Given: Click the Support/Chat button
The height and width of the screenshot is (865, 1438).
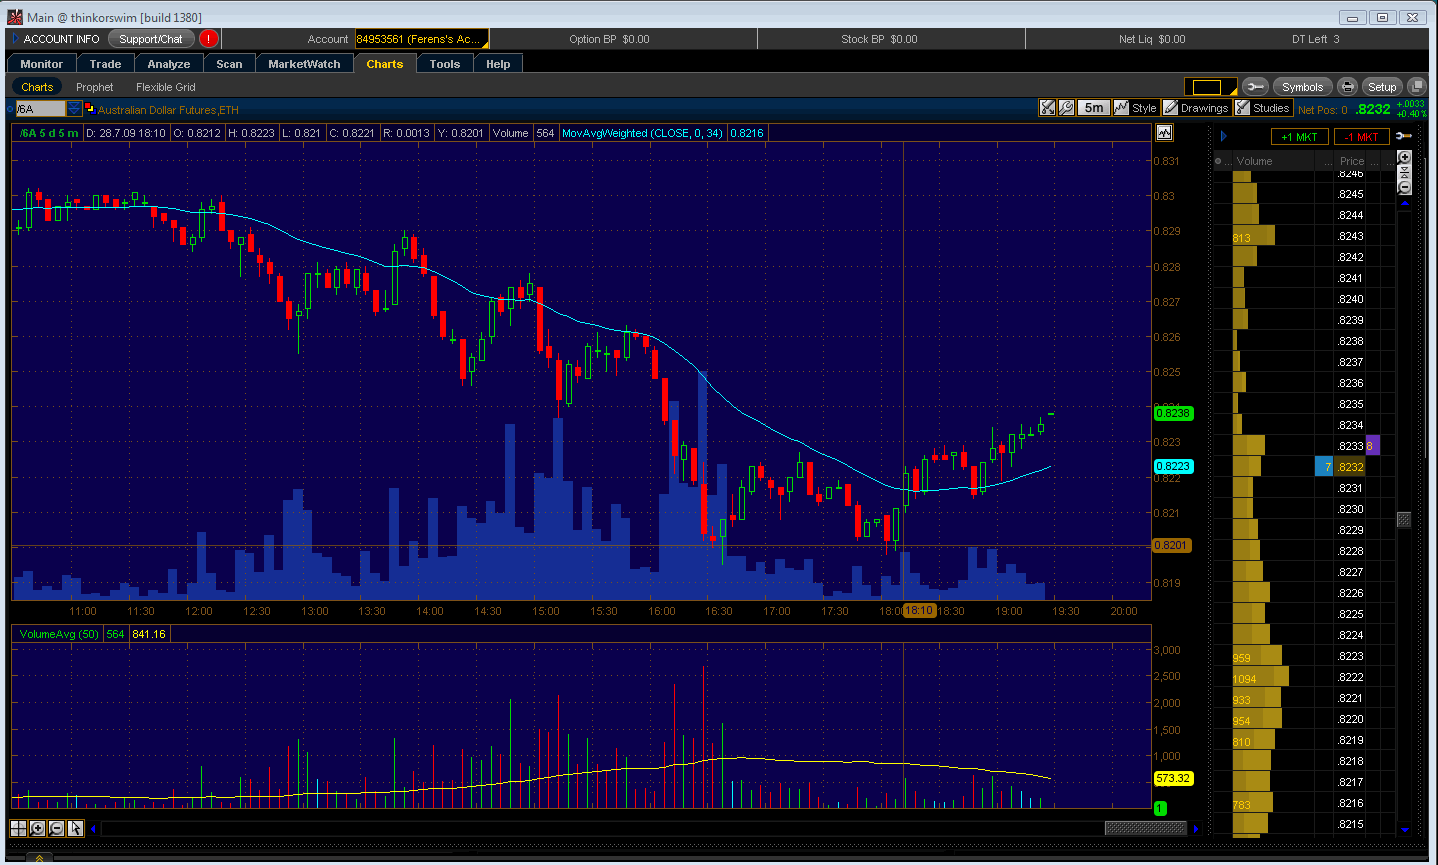Looking at the screenshot, I should pos(151,39).
